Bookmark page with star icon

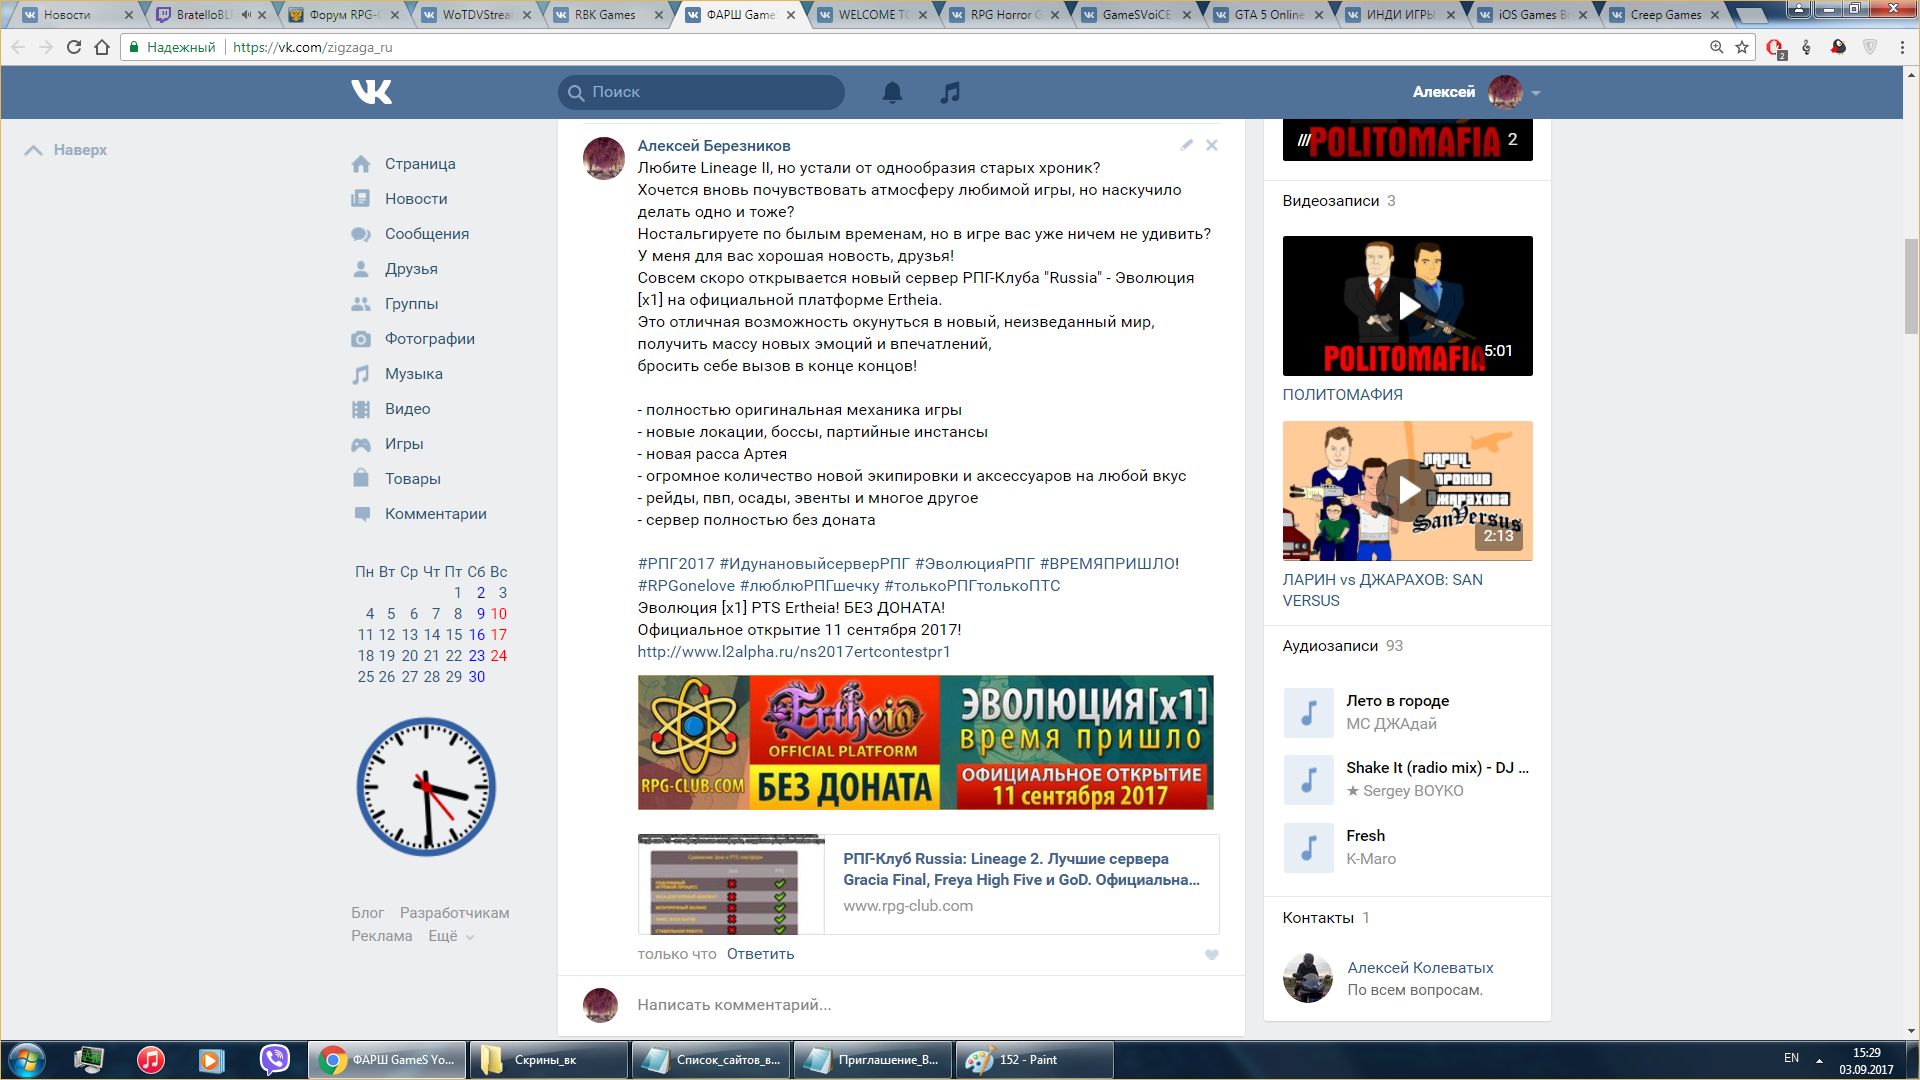pos(1742,47)
